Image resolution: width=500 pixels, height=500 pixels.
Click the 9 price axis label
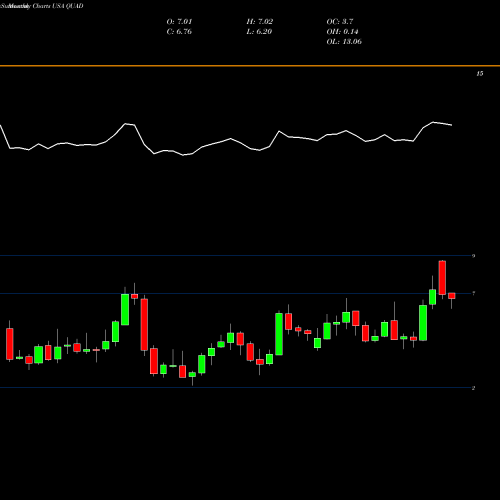coord(473,256)
